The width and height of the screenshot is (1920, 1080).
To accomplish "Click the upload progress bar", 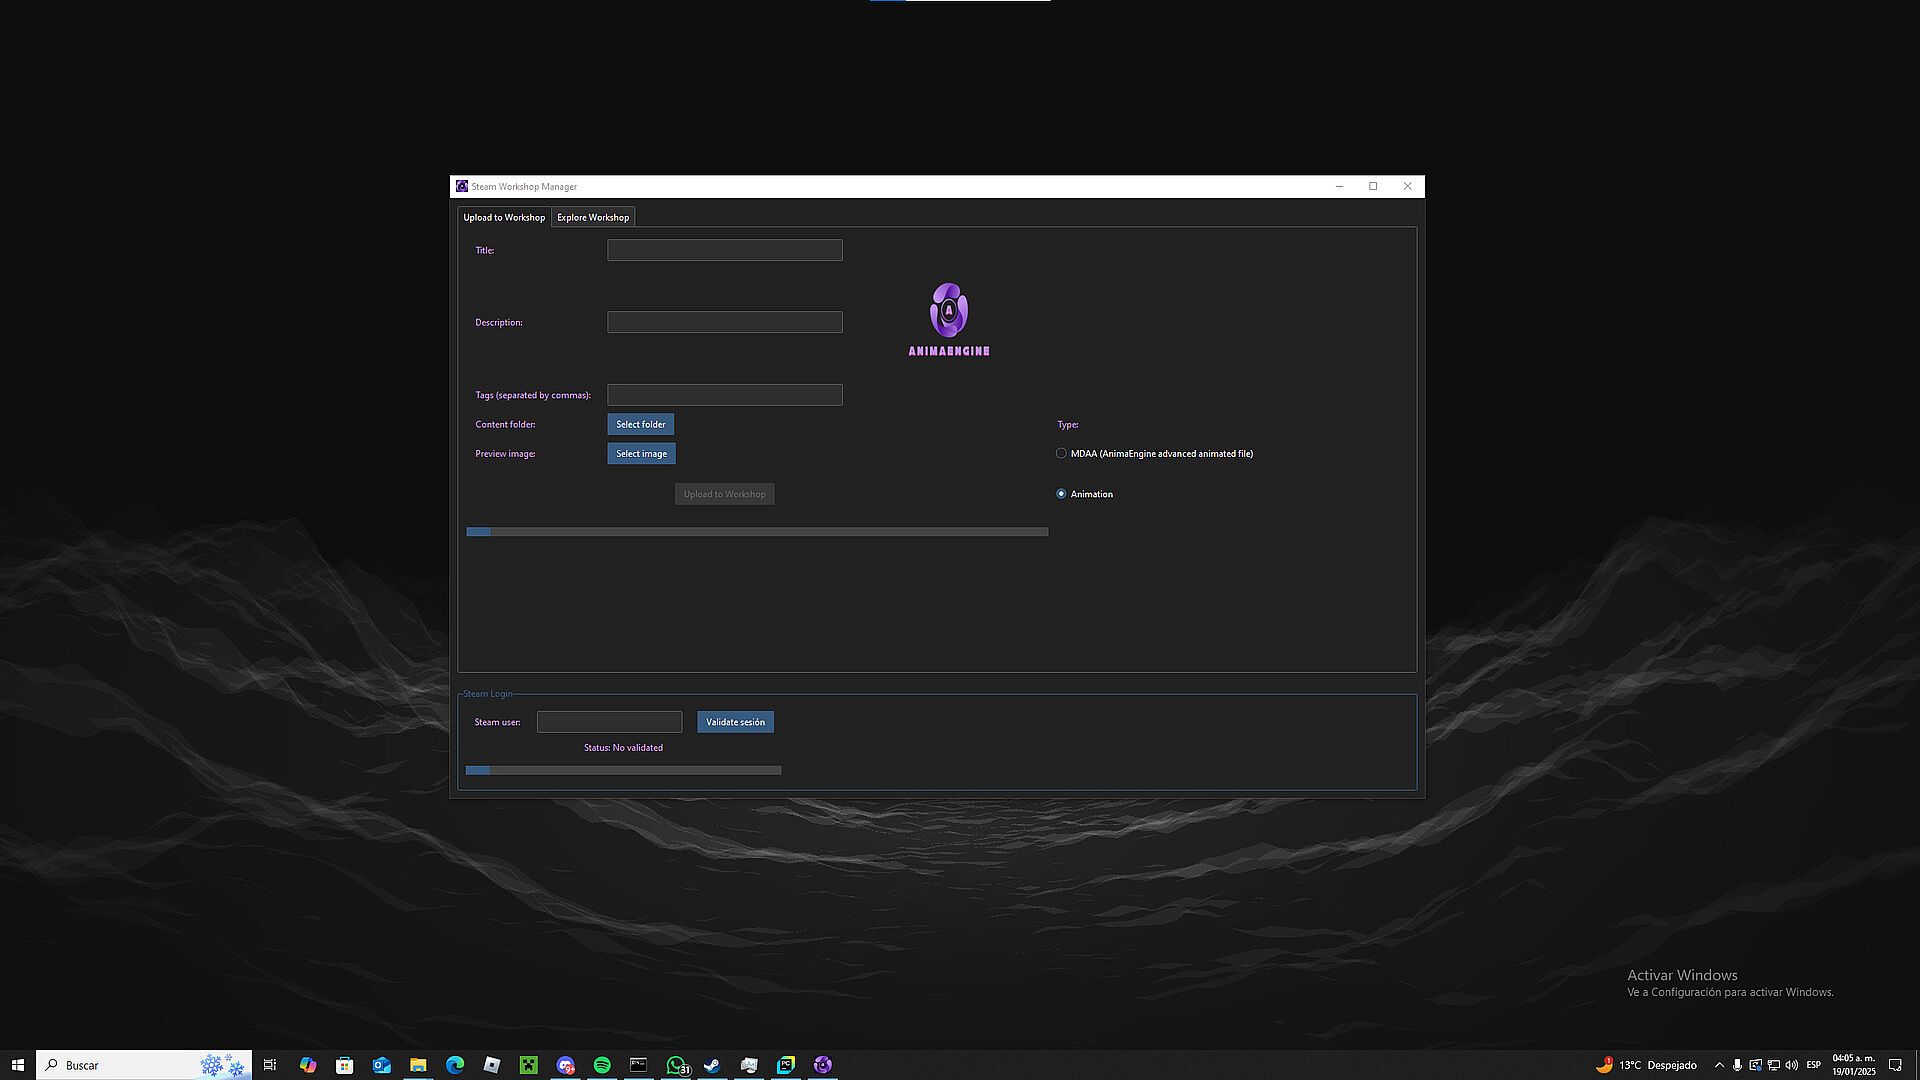I will click(757, 532).
